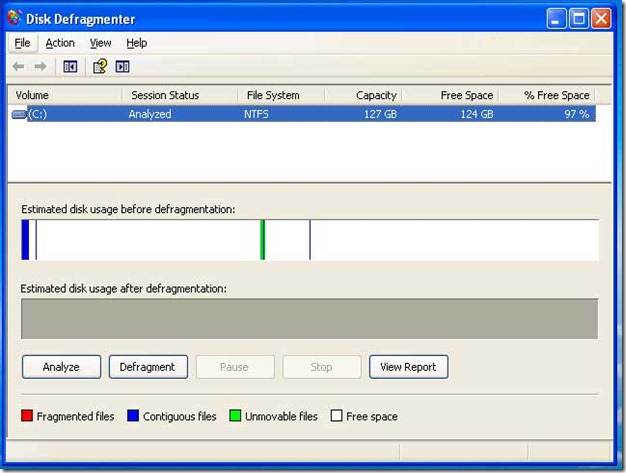Open the Help menu

pos(137,43)
